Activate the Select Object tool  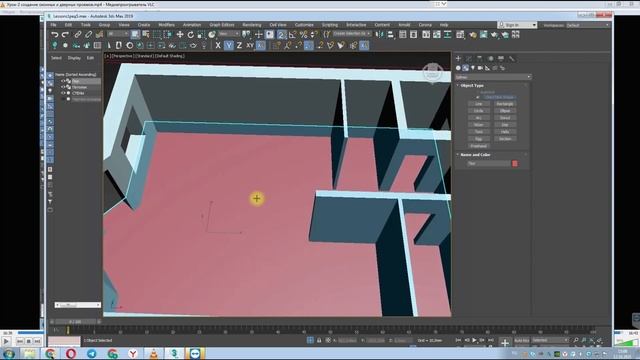pyautogui.click(x=135, y=35)
